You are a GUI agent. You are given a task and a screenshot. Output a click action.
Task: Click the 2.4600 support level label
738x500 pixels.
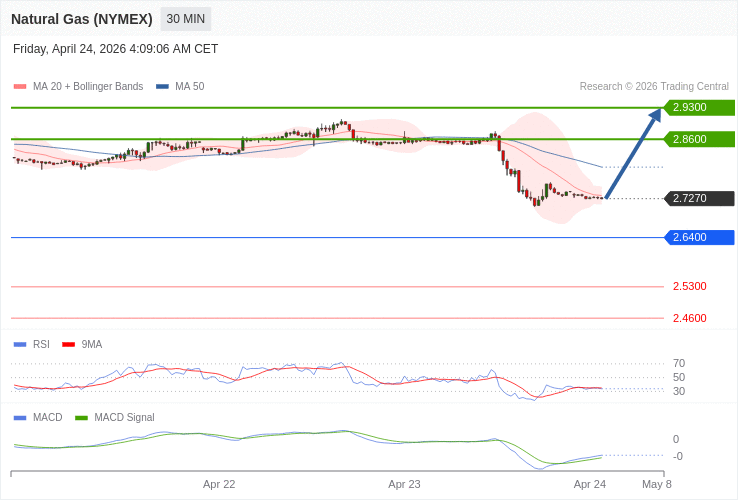(689, 319)
